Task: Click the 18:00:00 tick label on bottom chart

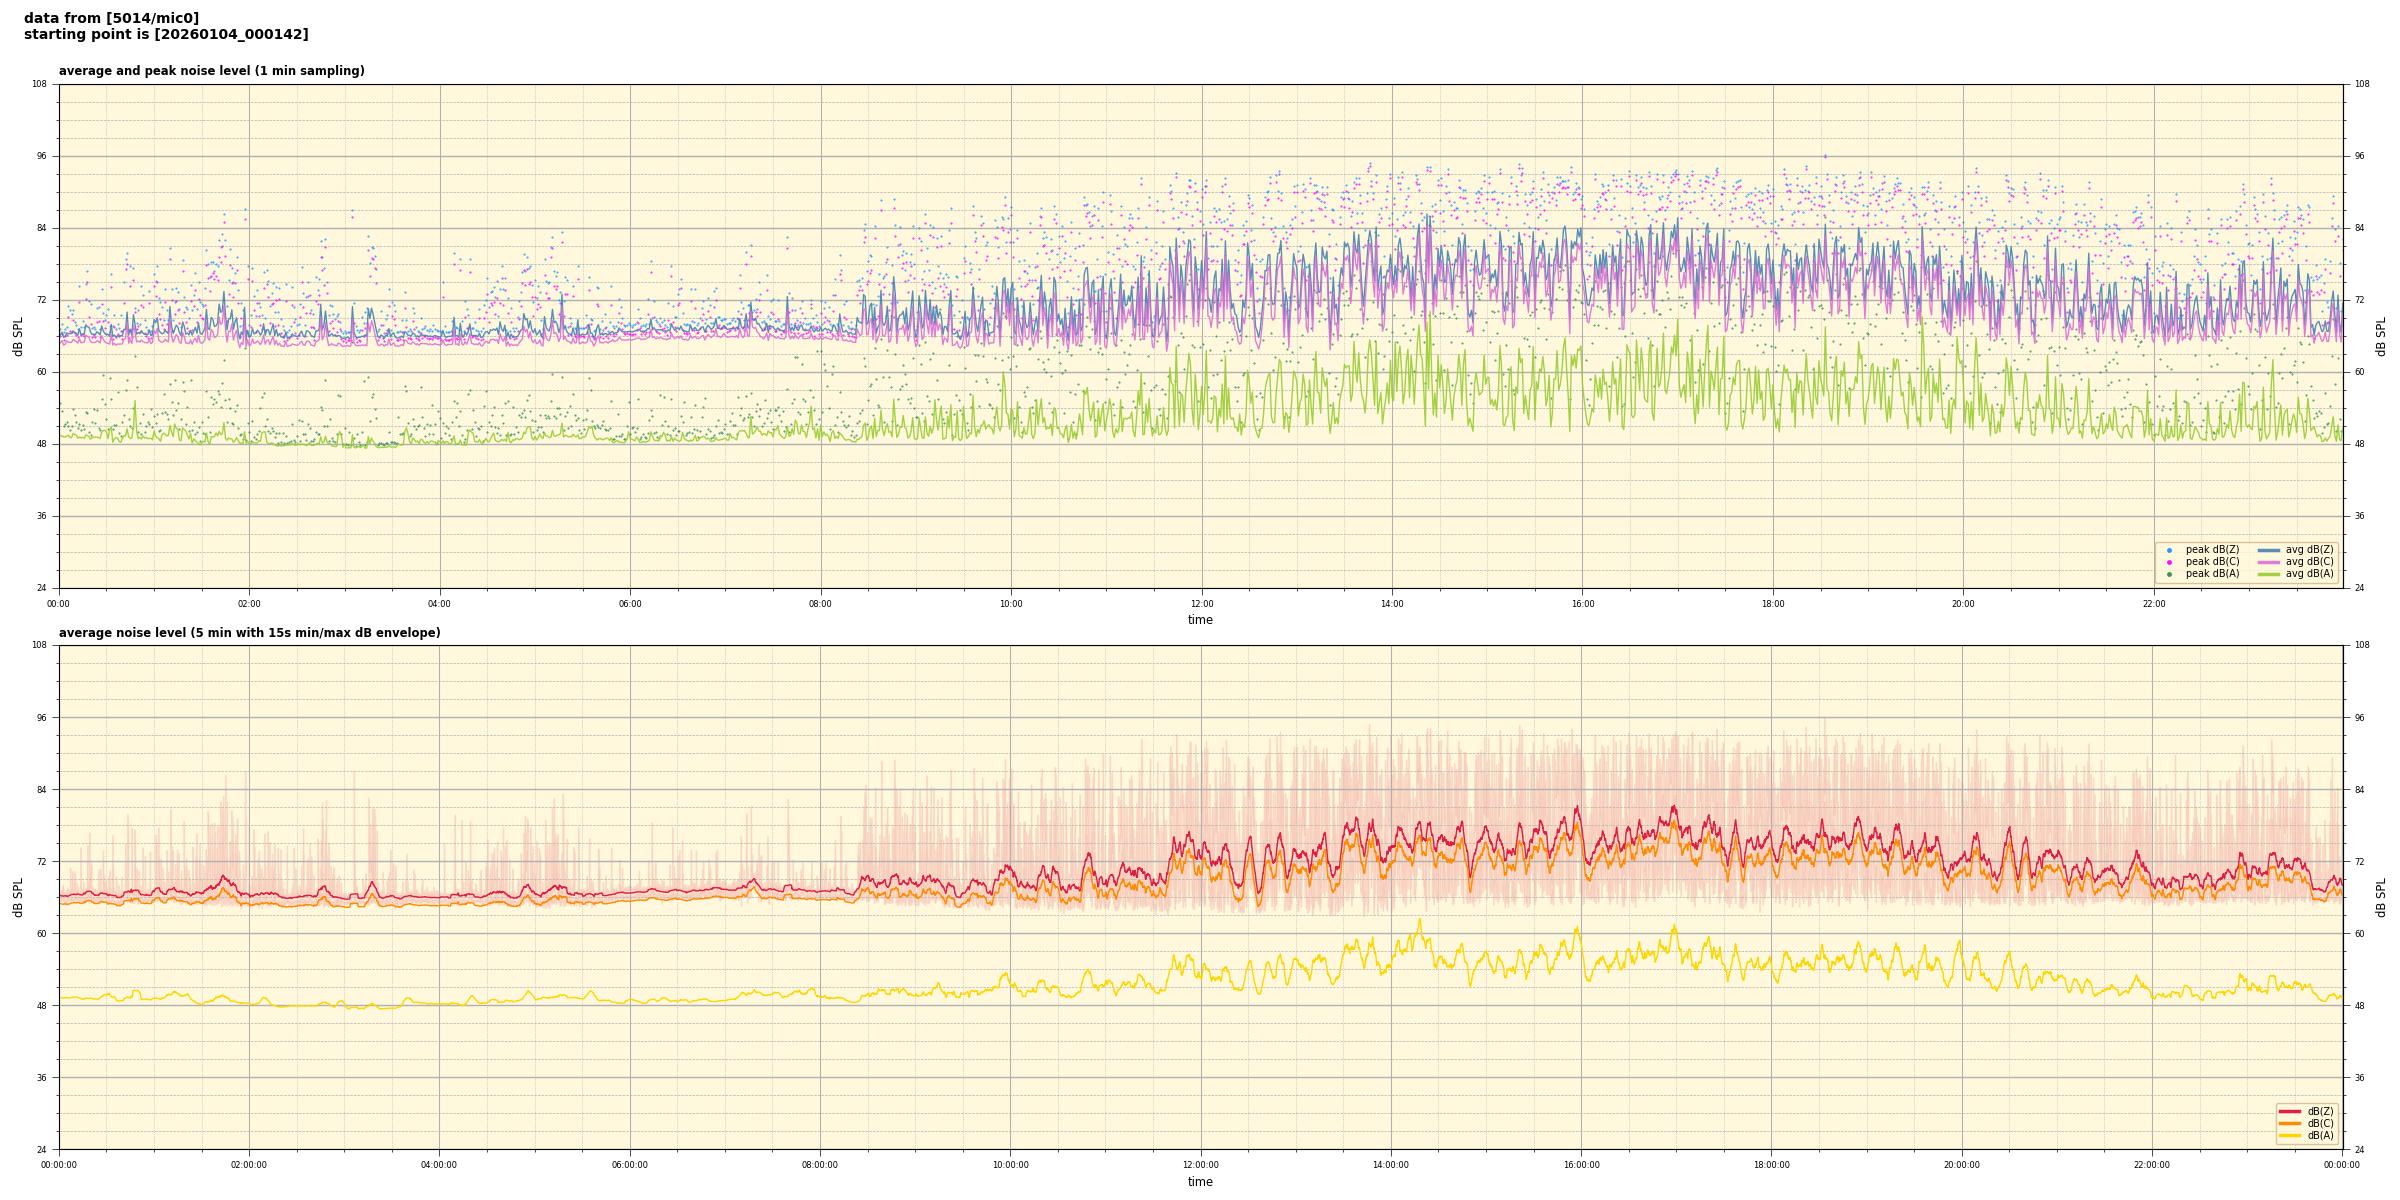Action: click(x=1771, y=1165)
